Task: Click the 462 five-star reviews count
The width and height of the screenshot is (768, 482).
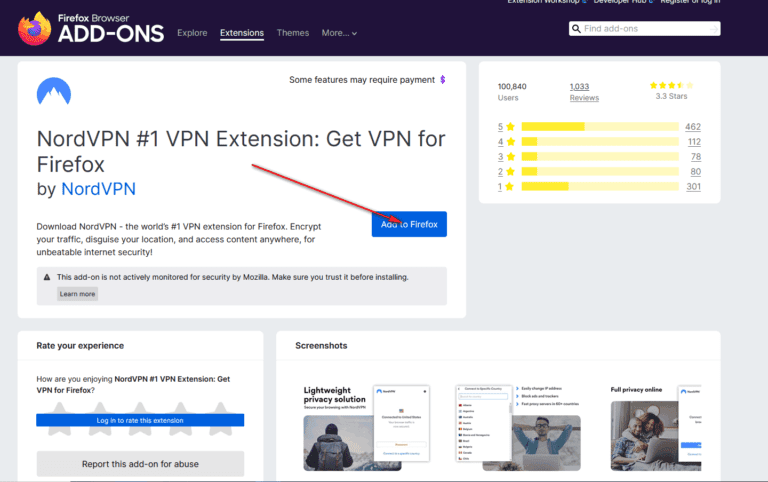Action: (x=693, y=127)
